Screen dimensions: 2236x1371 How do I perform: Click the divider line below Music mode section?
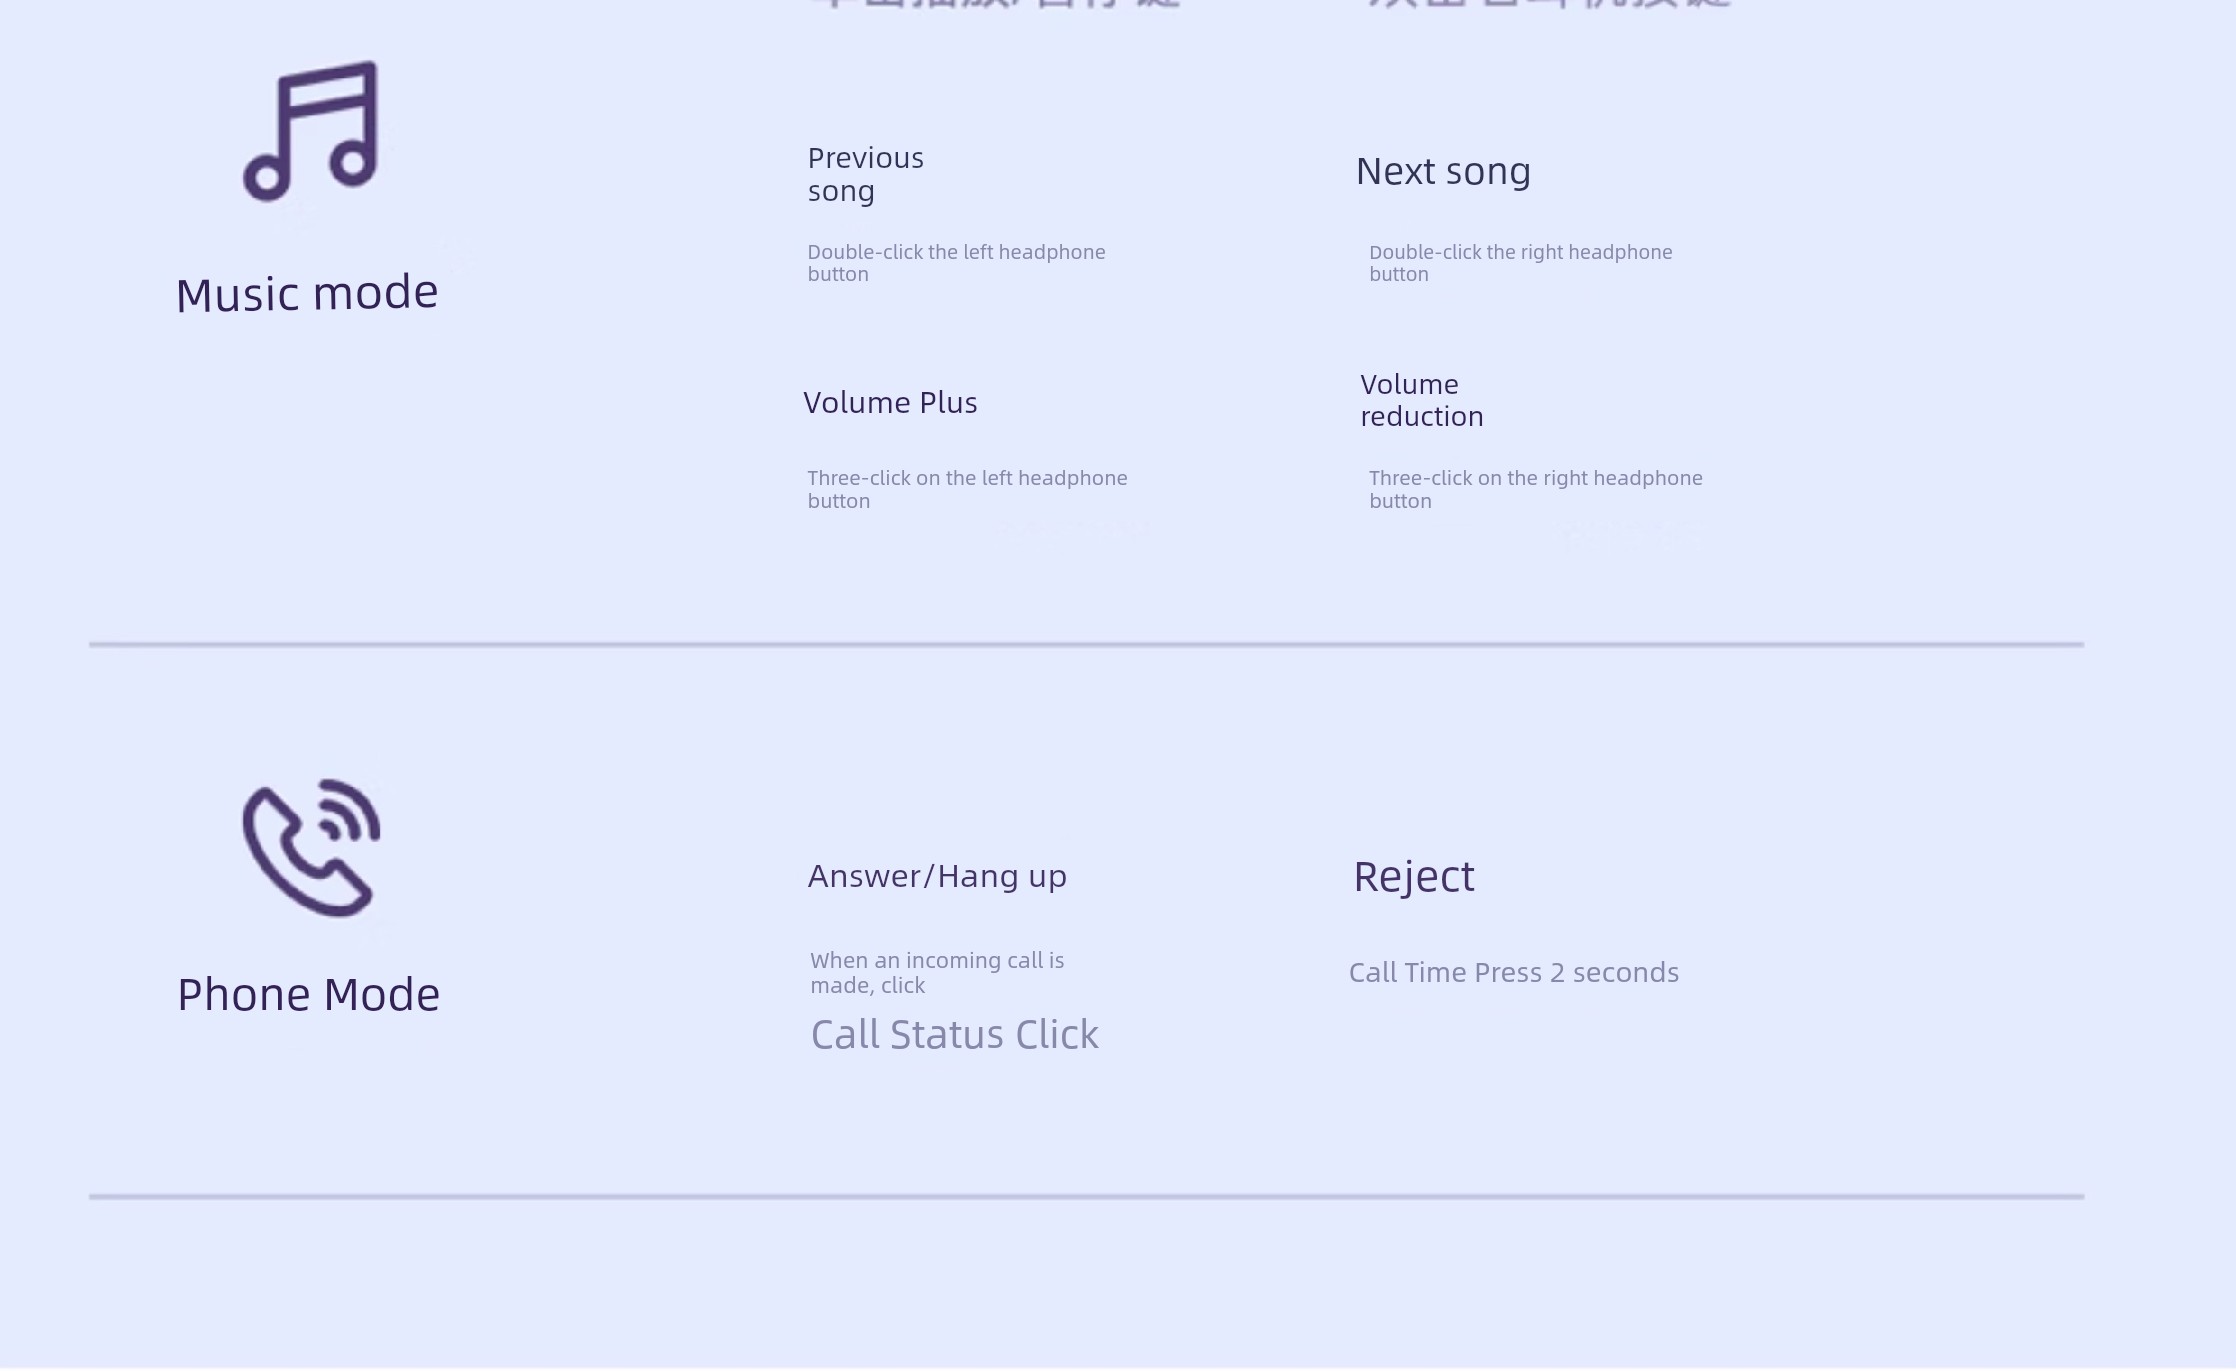click(x=1086, y=645)
